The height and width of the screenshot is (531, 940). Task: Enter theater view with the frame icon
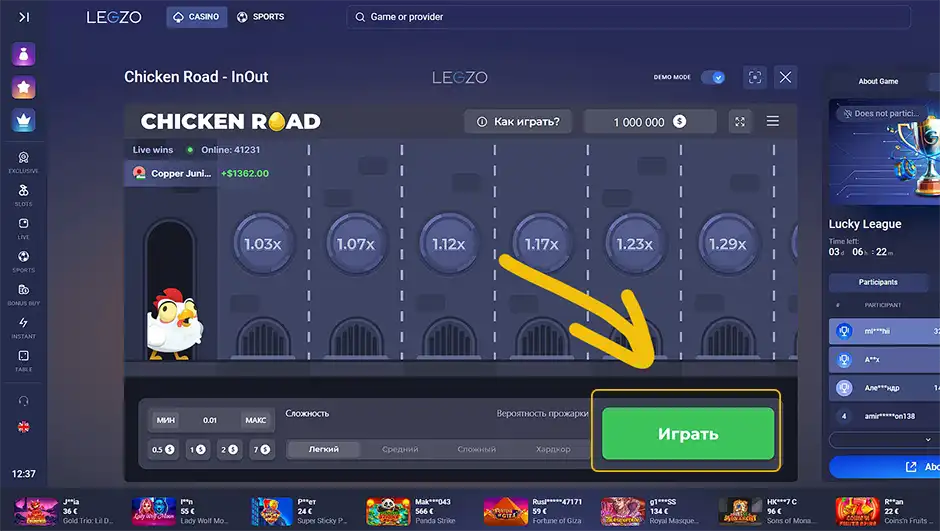[x=755, y=77]
